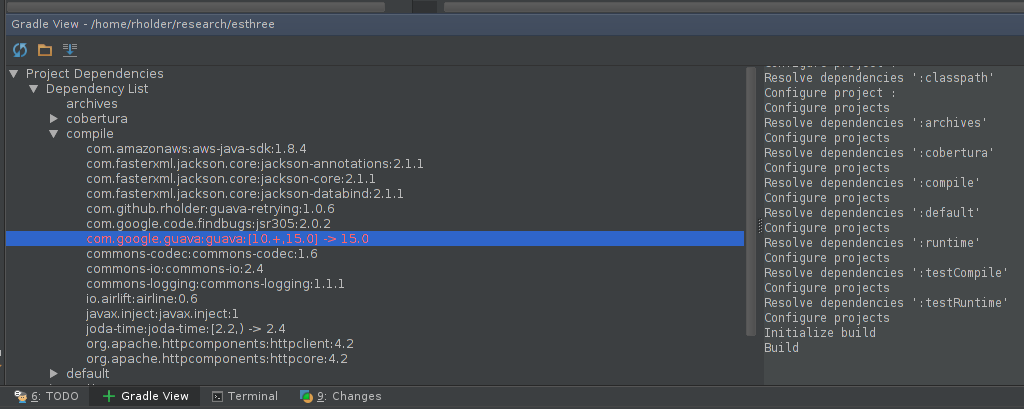
Task: Expand the cobertura configuration
Action: pyautogui.click(x=54, y=119)
